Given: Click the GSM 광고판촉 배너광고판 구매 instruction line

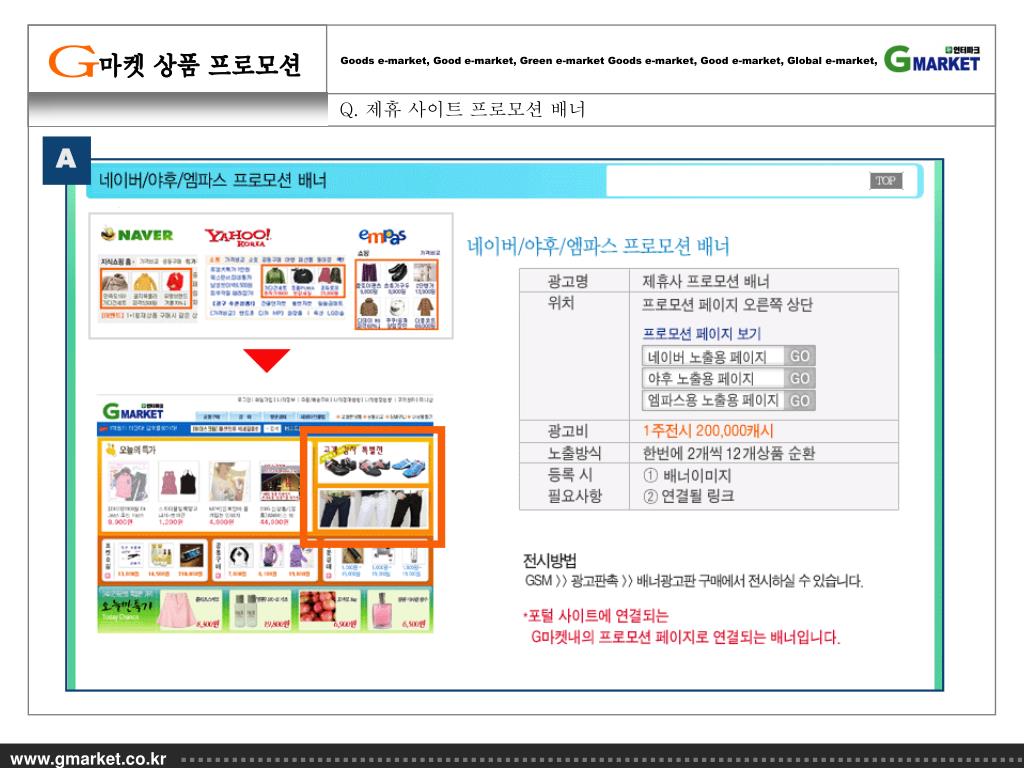Looking at the screenshot, I should click(694, 581).
